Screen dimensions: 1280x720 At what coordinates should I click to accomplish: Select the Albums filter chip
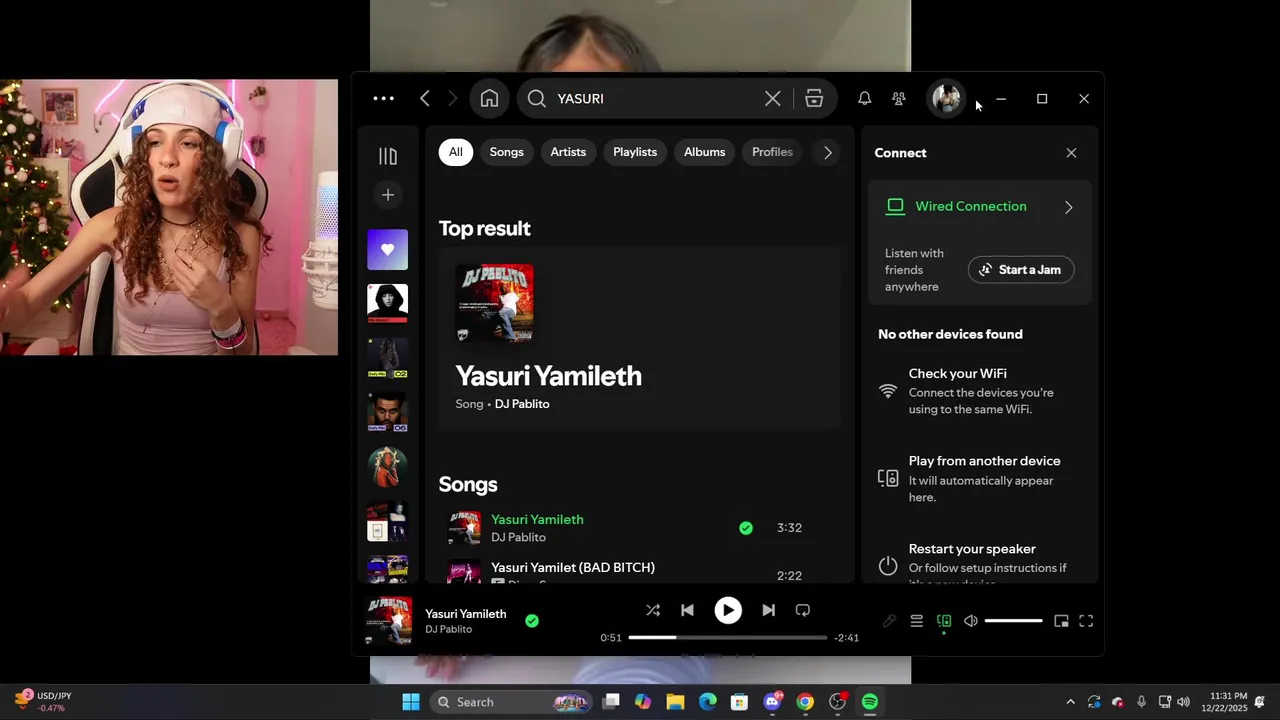pyautogui.click(x=704, y=152)
